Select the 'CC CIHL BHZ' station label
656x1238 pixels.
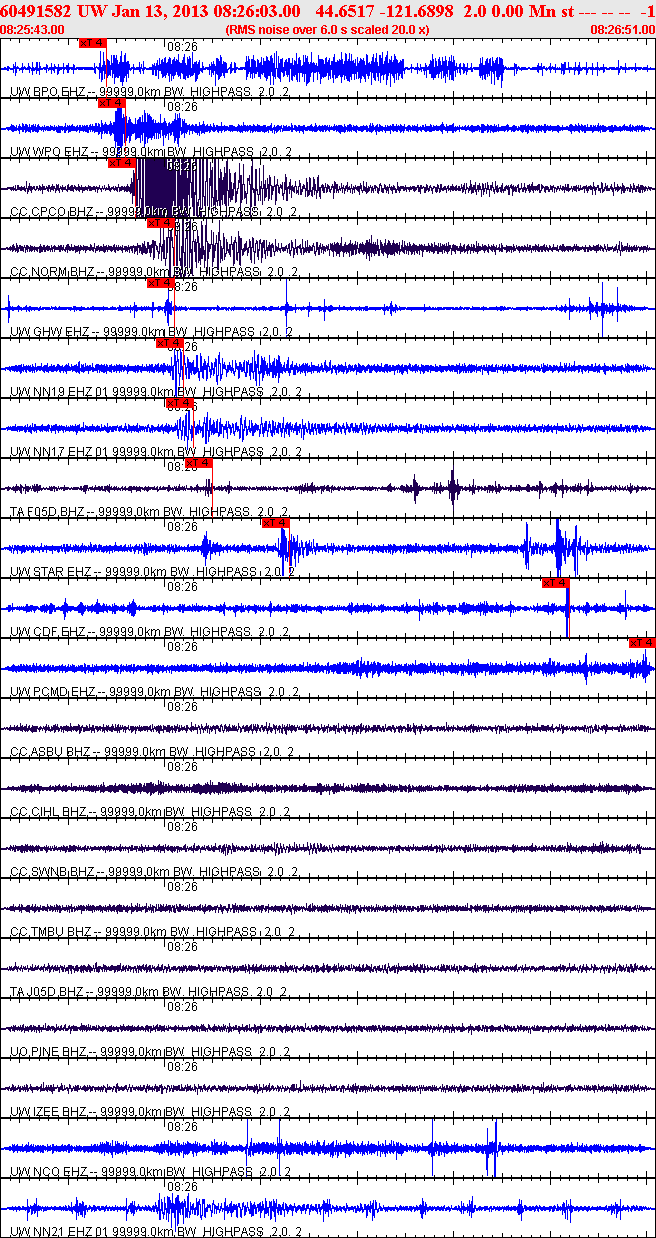coord(49,812)
